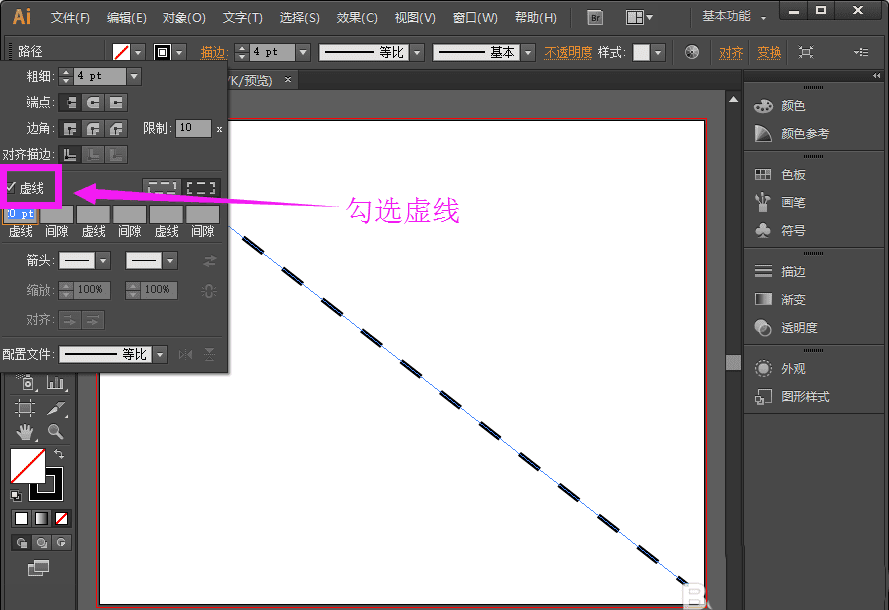Reset default fill and stroke icon
889x610 pixels.
point(16,496)
